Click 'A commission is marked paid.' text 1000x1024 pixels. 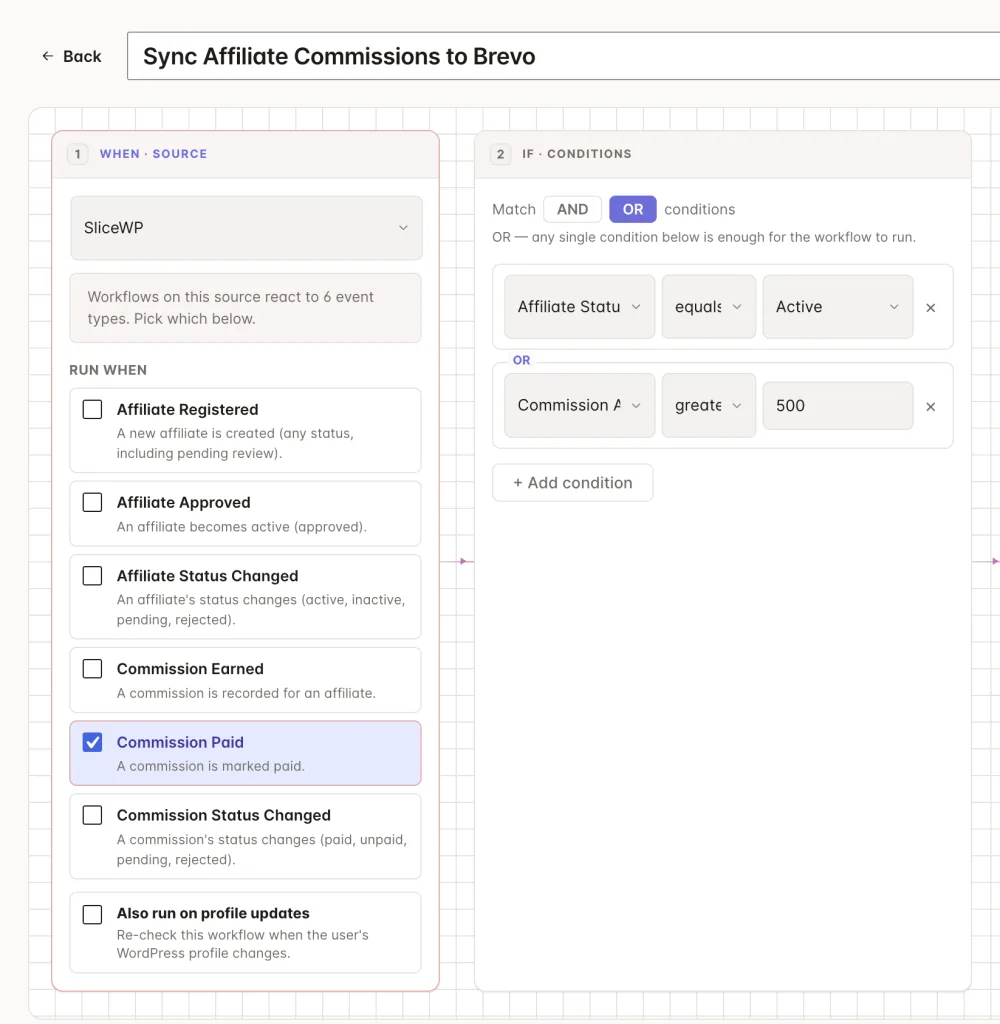[x=210, y=766]
